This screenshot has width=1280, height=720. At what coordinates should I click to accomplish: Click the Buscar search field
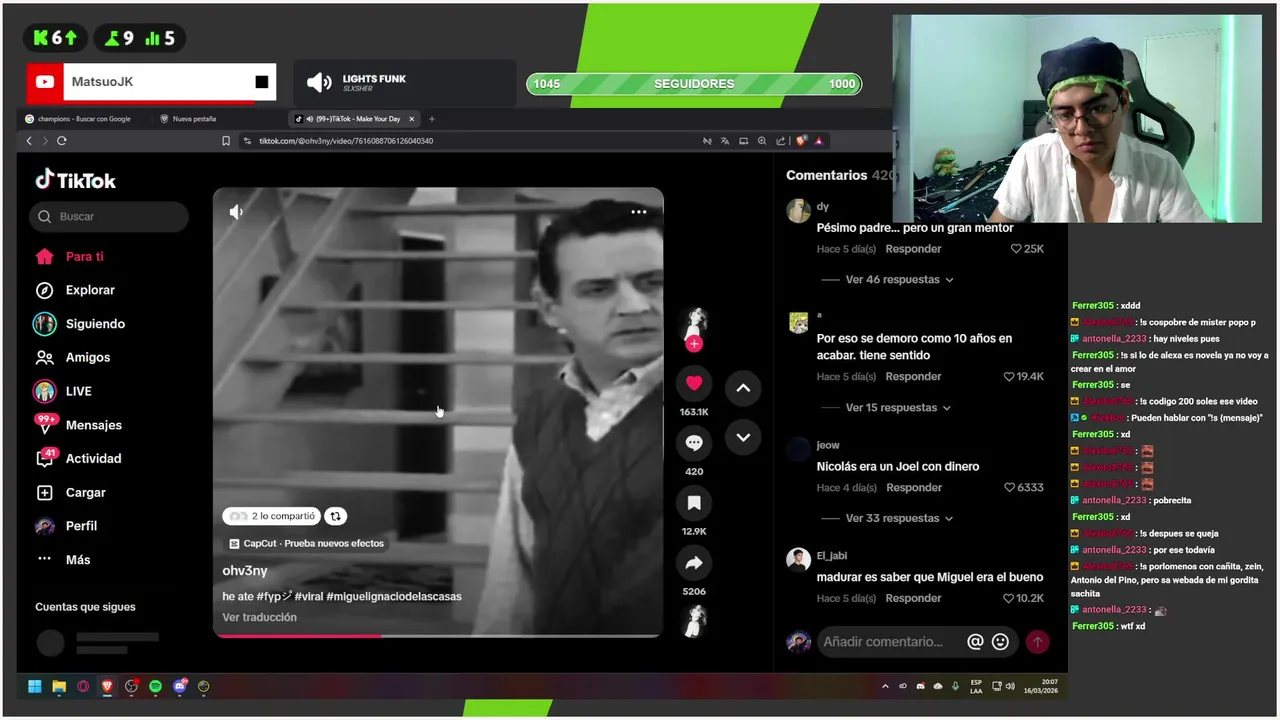point(109,216)
